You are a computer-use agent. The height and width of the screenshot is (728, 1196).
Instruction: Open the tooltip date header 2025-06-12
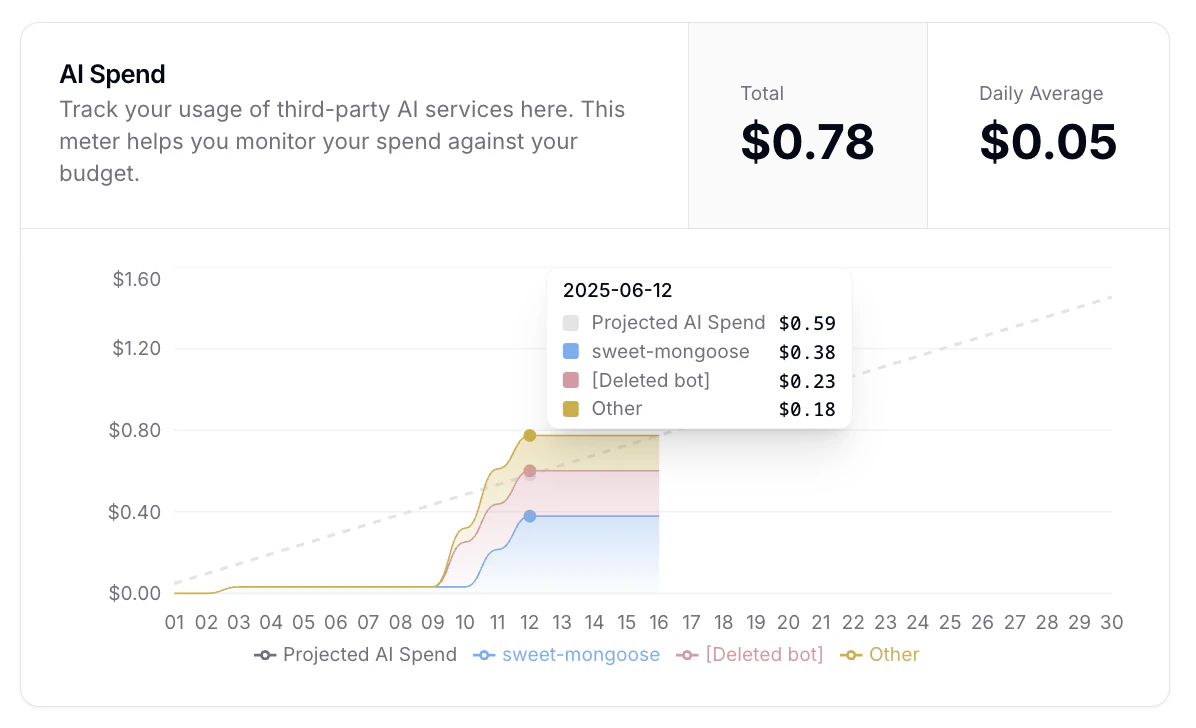617,290
